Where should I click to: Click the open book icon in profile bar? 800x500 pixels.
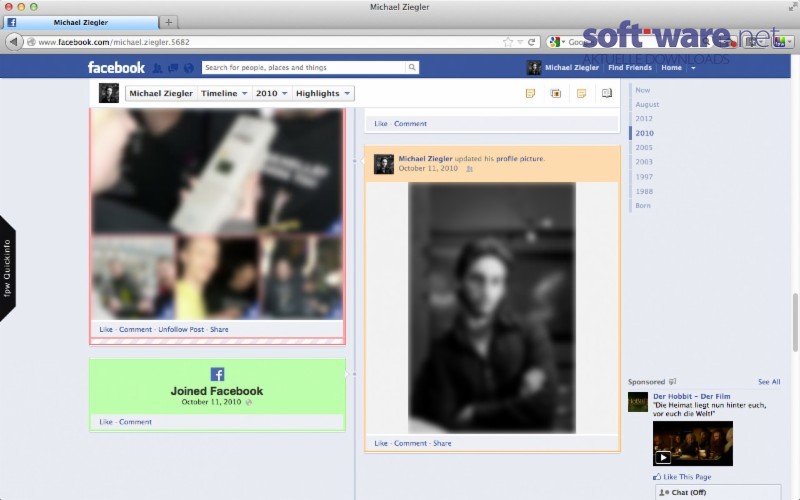click(x=607, y=93)
